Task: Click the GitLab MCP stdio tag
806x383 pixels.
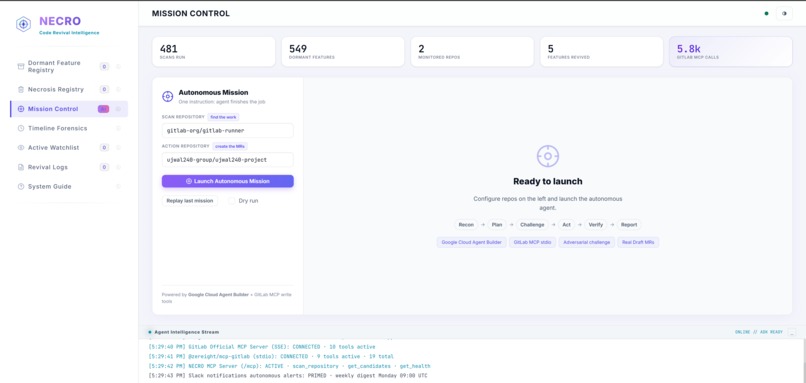Action: [533, 242]
